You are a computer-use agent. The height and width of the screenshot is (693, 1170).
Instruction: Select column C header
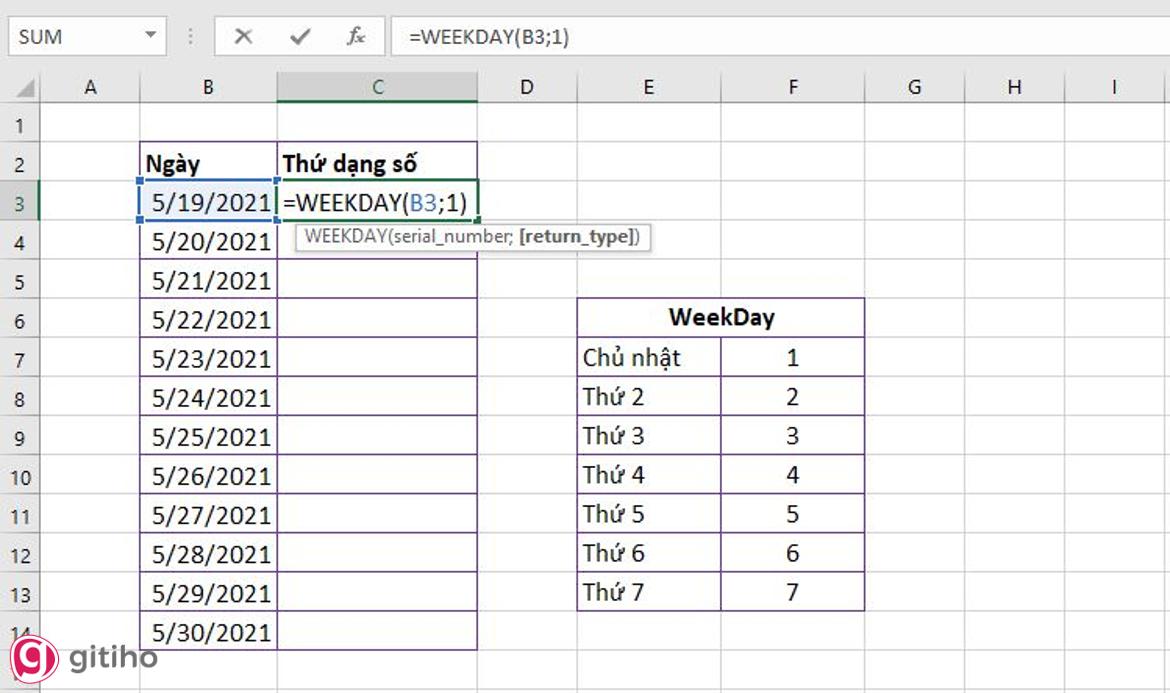point(378,87)
